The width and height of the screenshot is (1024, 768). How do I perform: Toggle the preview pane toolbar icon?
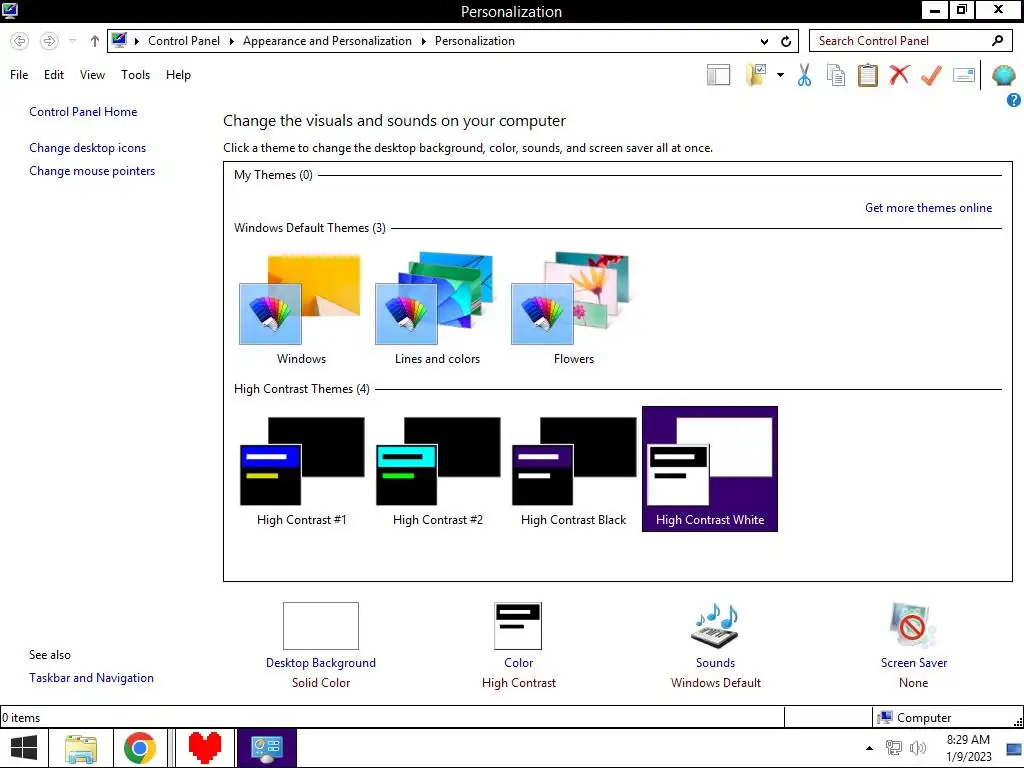(x=718, y=74)
